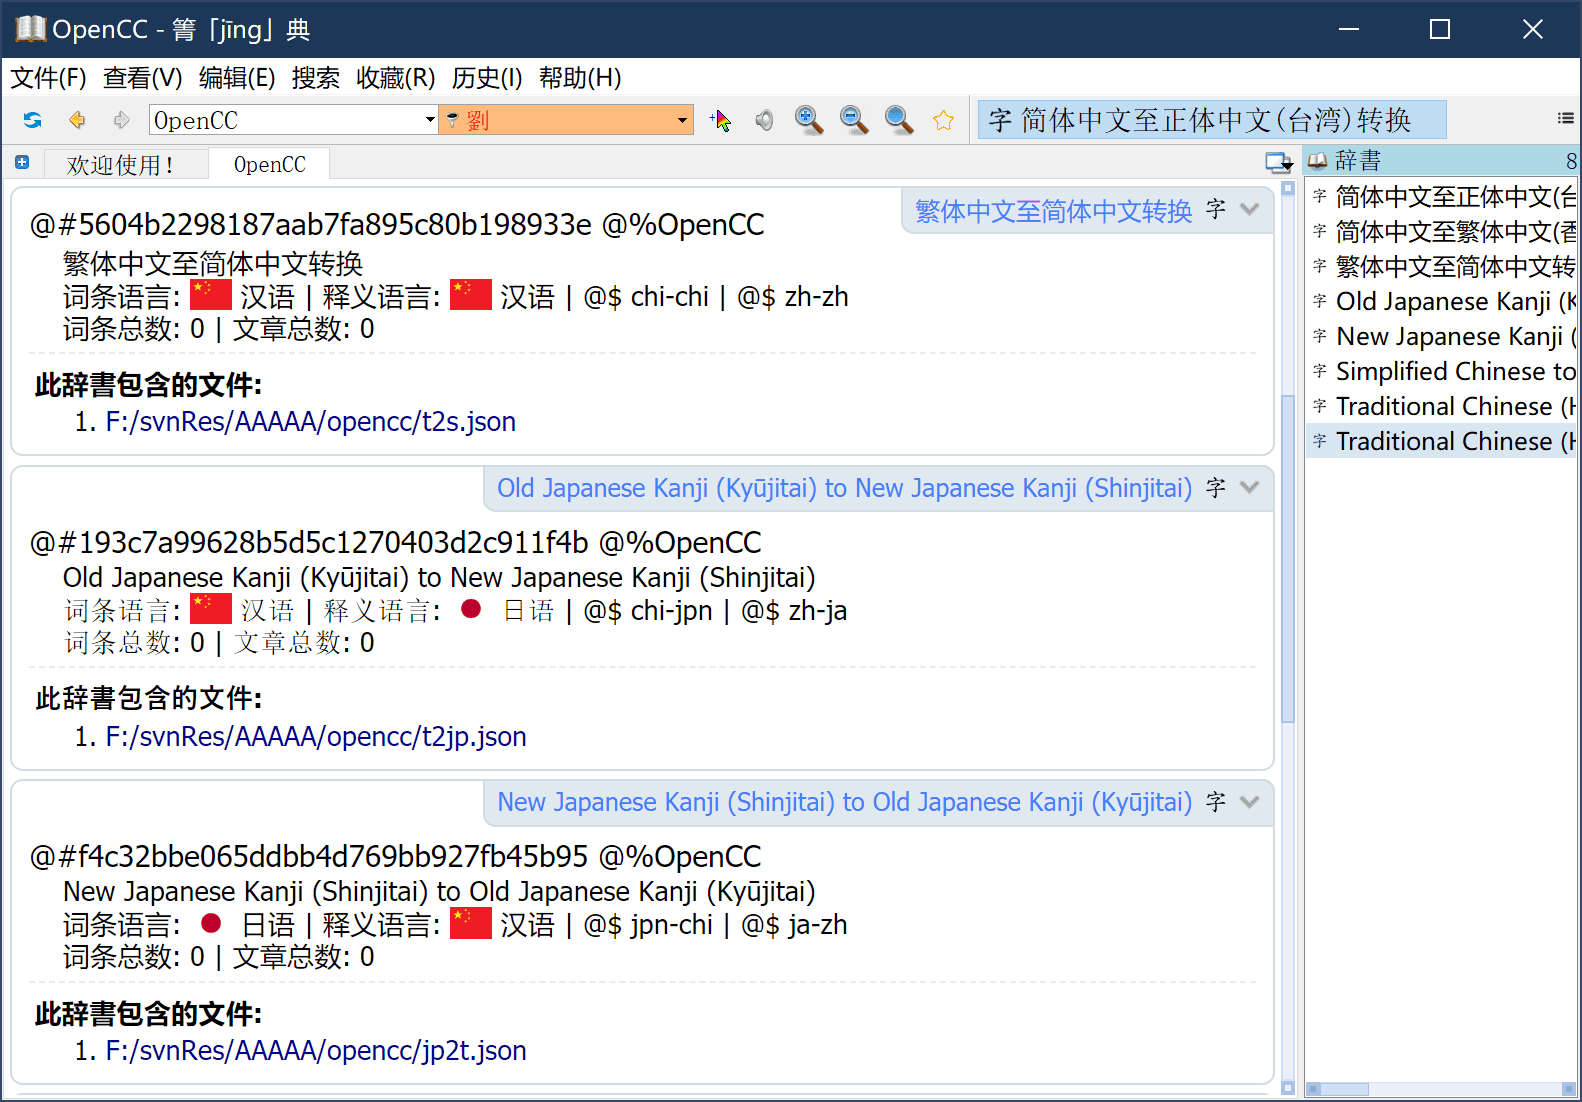Open the 搜索 menu
Screen dimensions: 1582x1102
[316, 78]
